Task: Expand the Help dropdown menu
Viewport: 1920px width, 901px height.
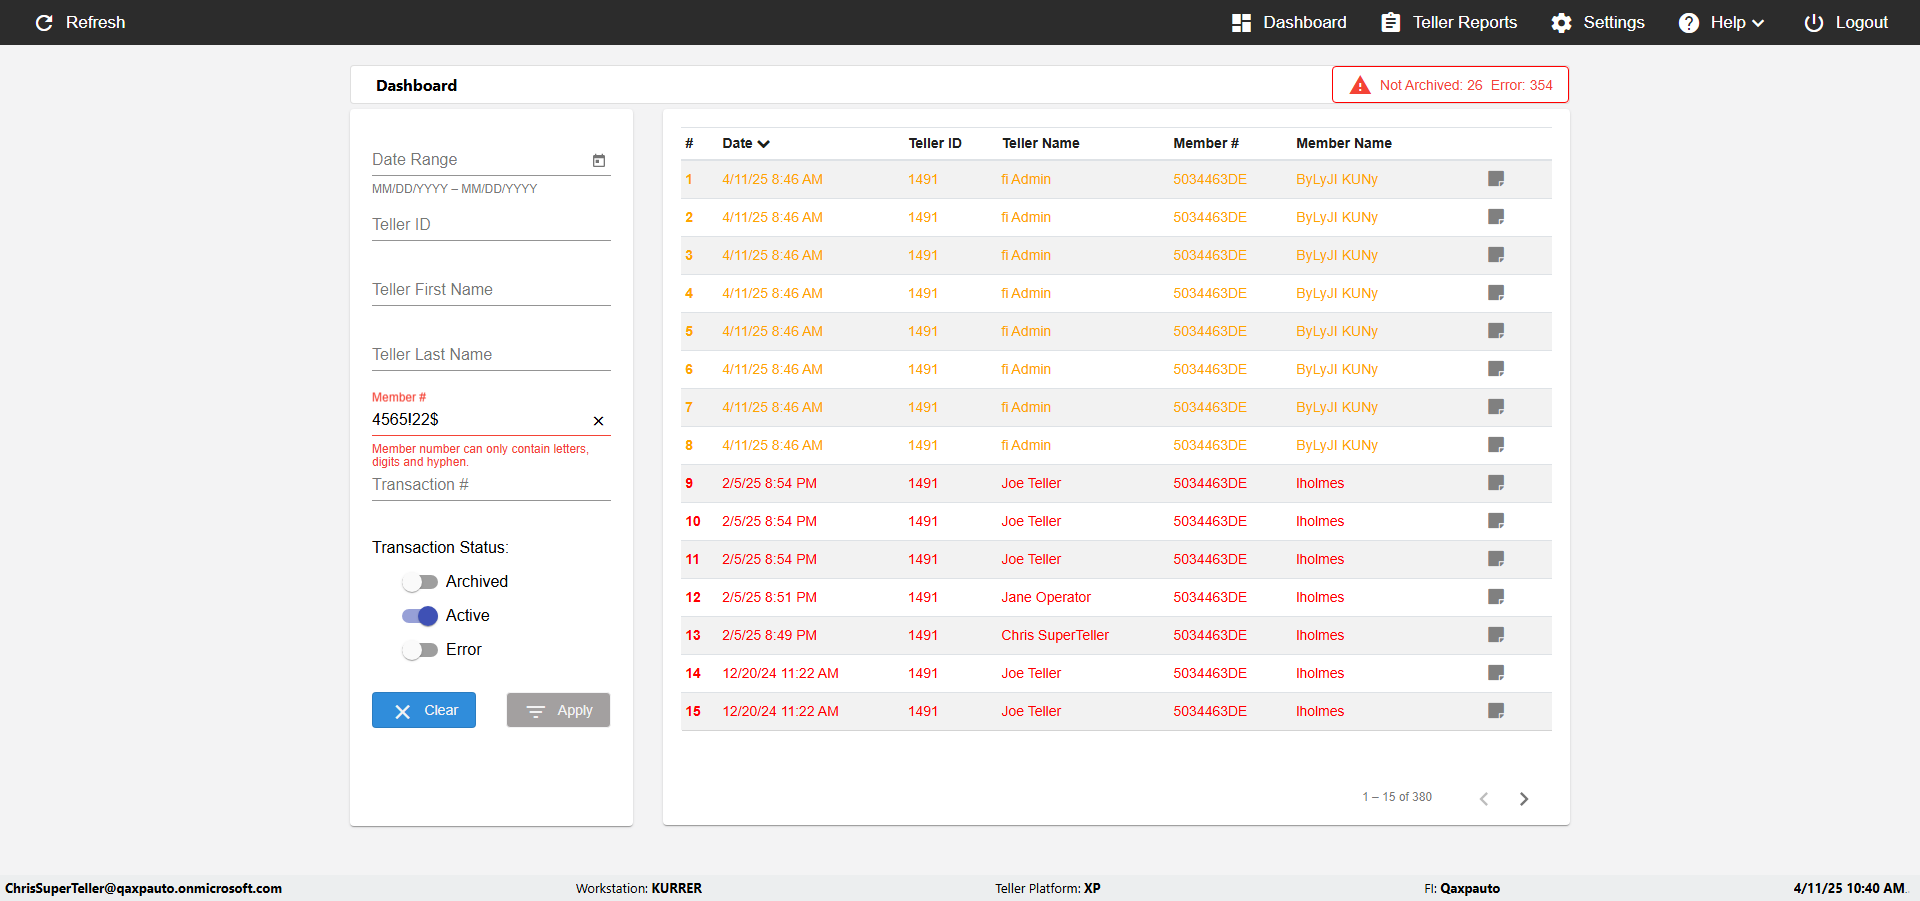Action: pyautogui.click(x=1721, y=22)
